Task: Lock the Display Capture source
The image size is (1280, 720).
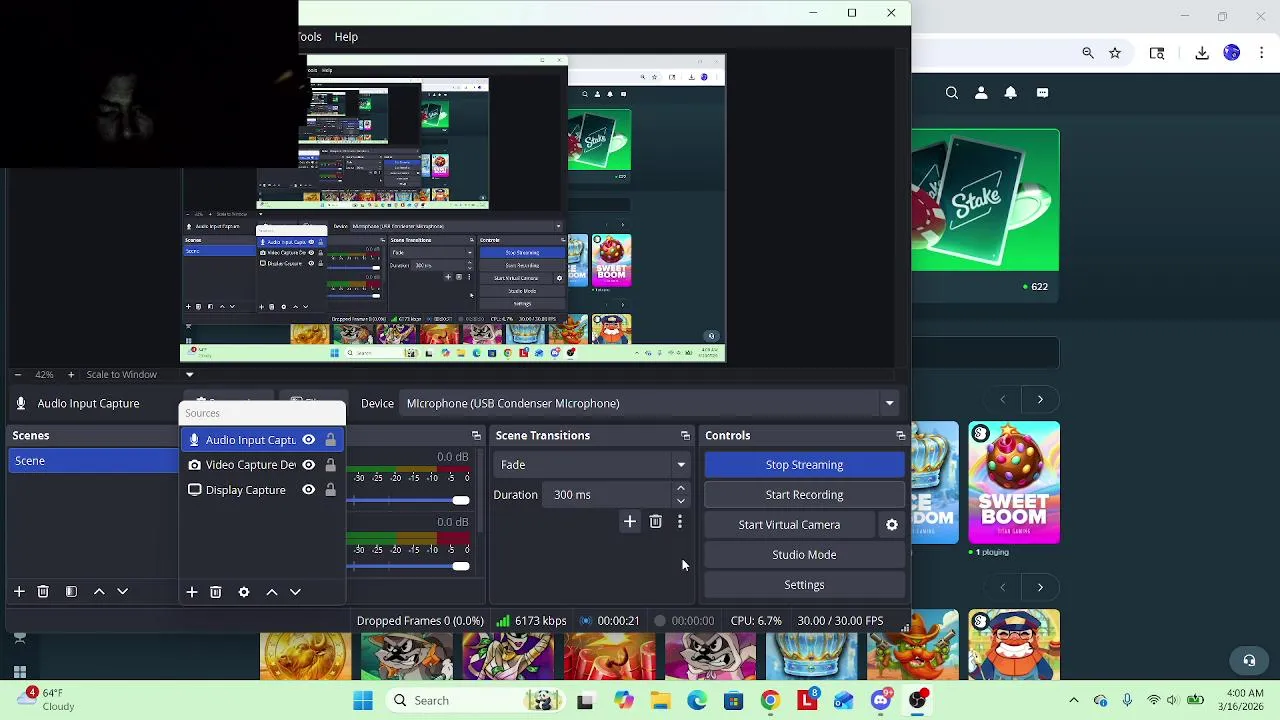Action: click(331, 490)
